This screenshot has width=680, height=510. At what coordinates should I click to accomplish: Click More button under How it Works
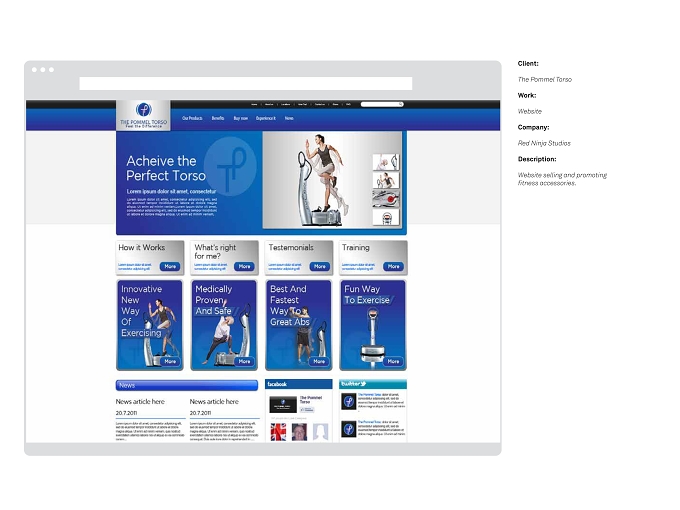click(x=170, y=266)
